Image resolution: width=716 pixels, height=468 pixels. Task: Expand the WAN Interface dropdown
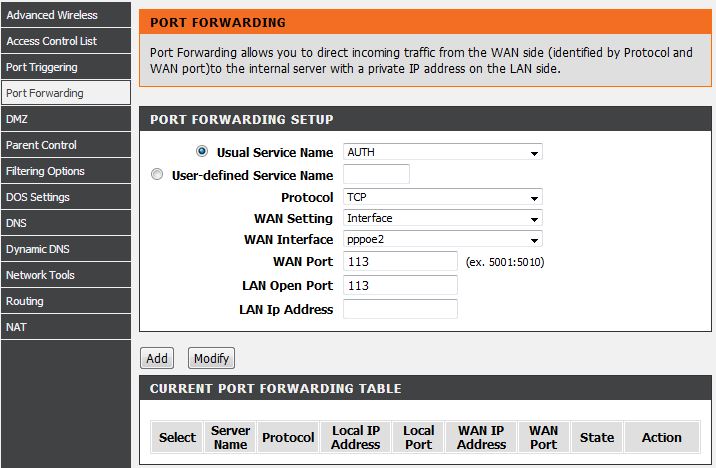coord(442,240)
